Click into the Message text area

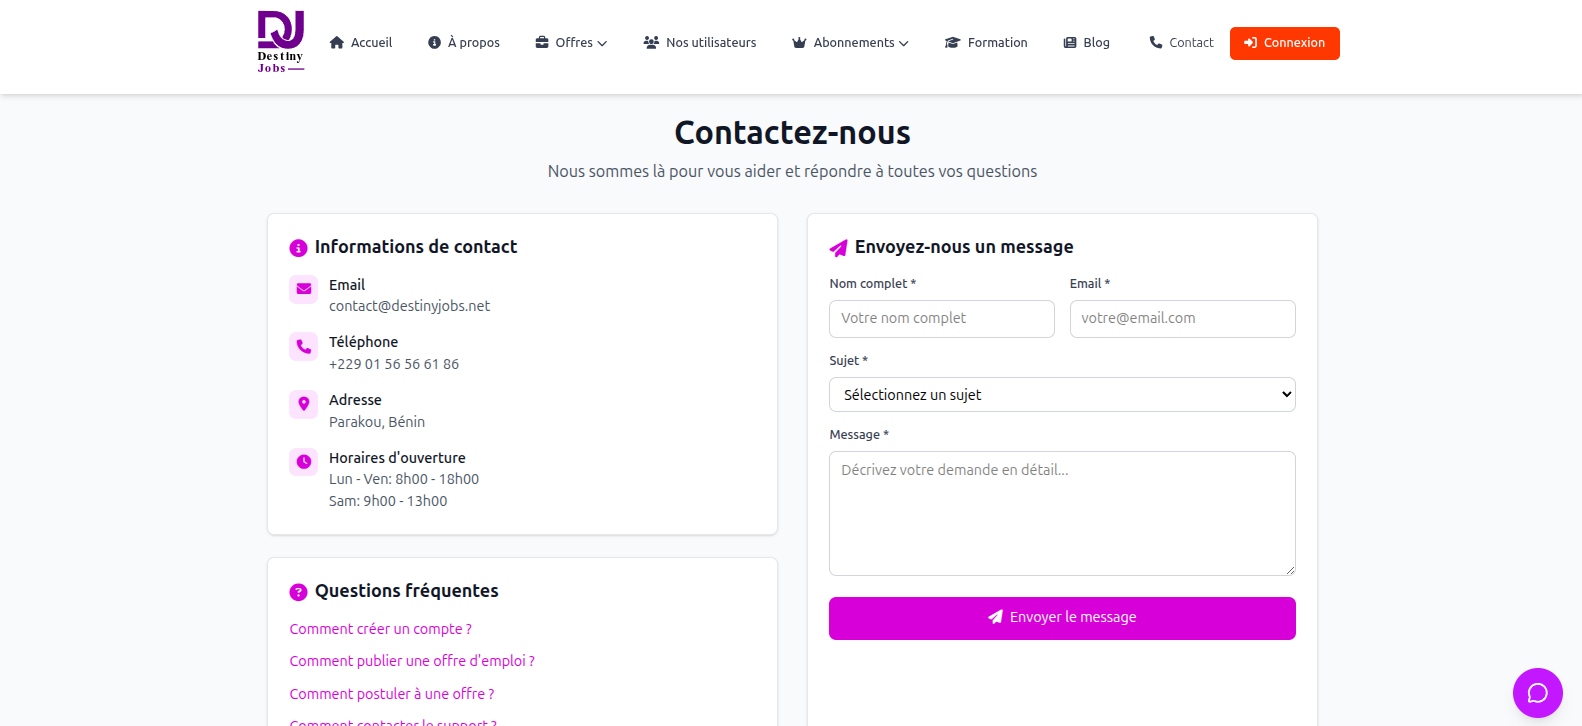click(x=1062, y=513)
